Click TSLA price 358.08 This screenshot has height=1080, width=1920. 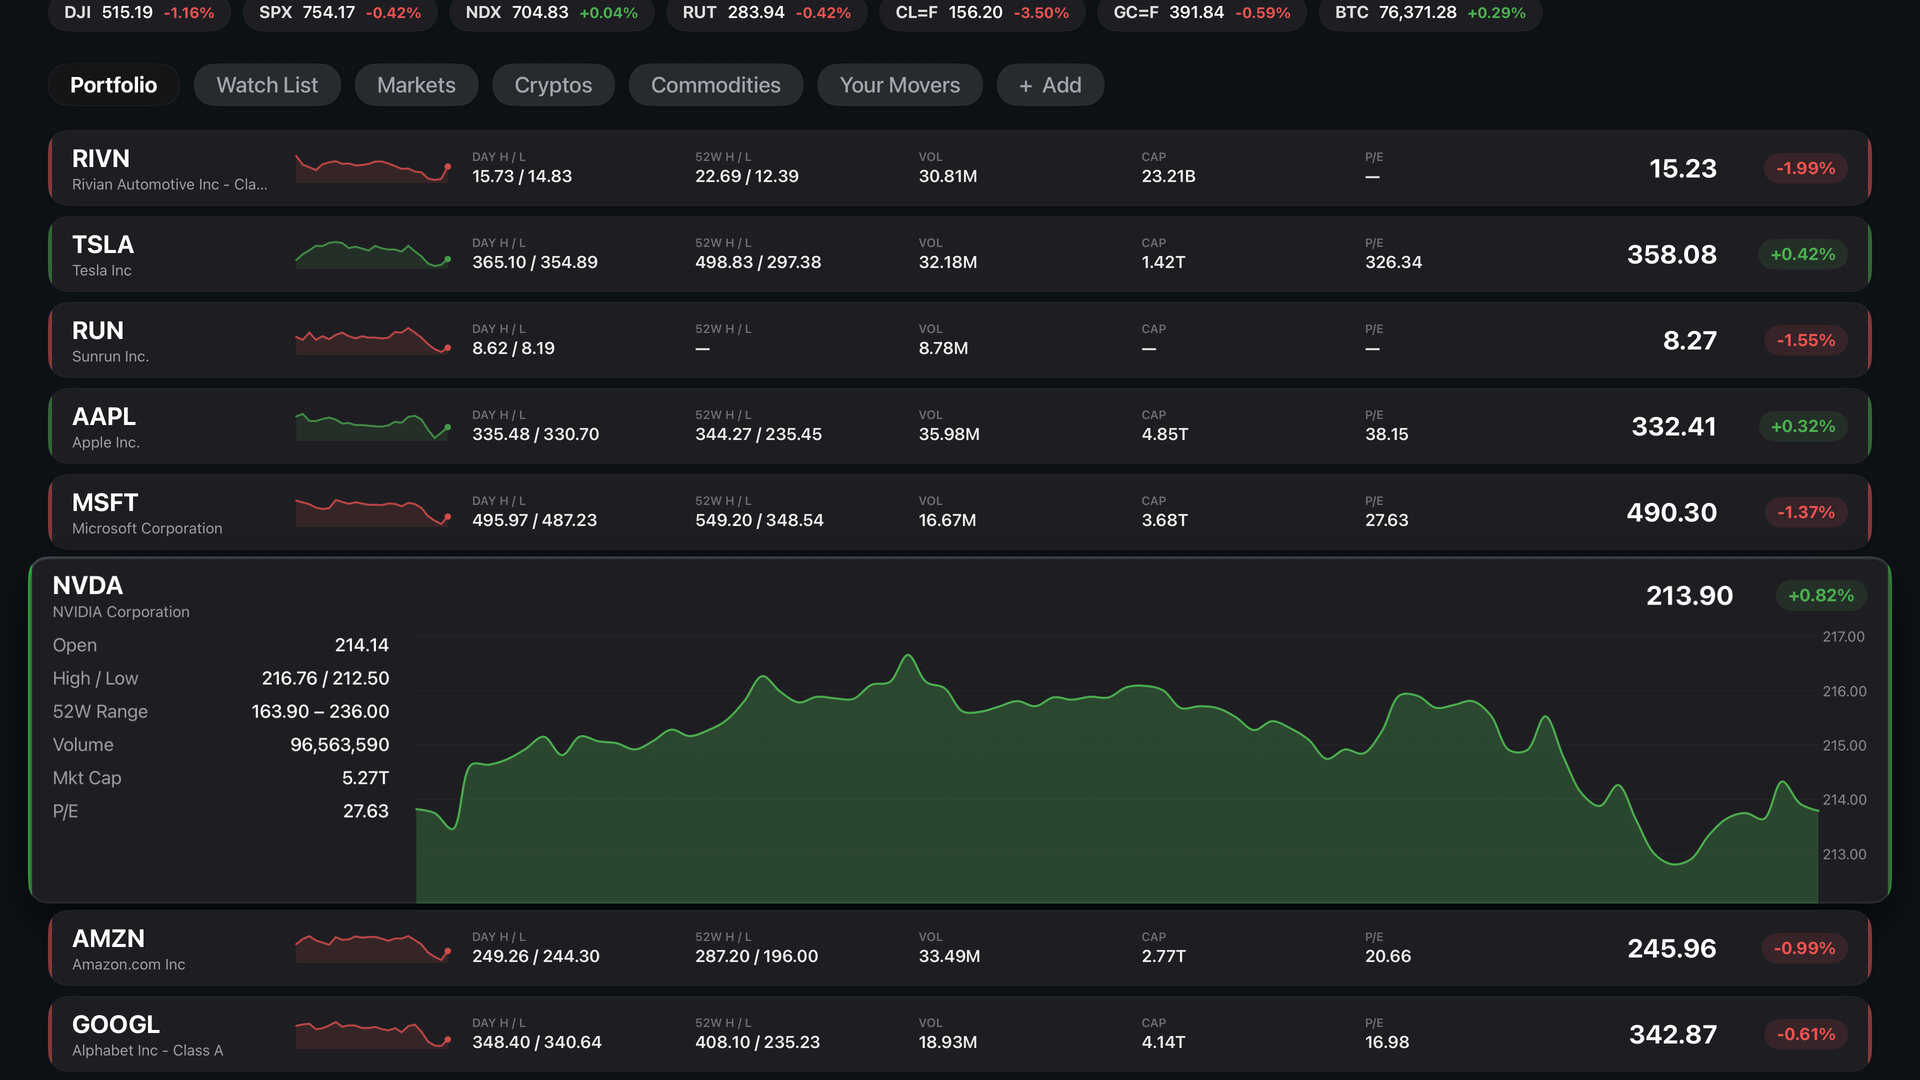tap(1672, 254)
